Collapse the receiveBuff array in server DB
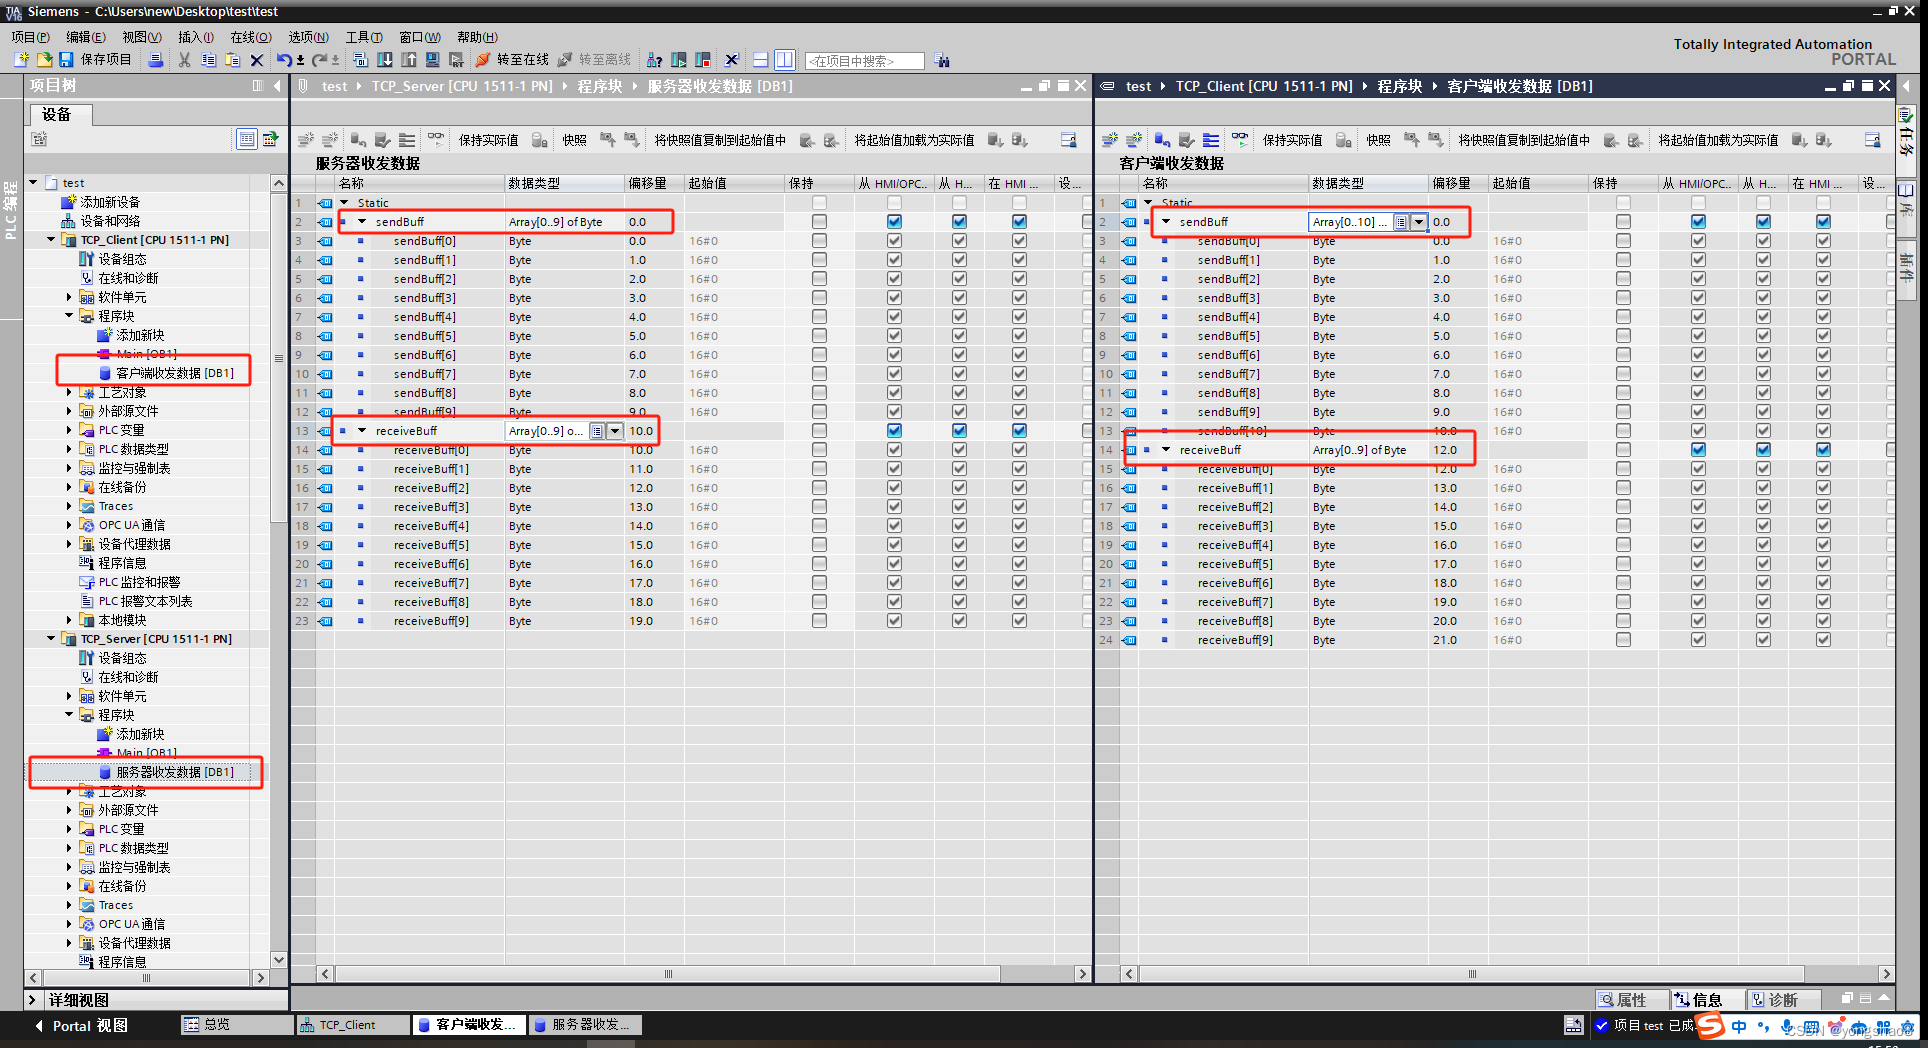This screenshot has height=1048, width=1928. point(362,431)
